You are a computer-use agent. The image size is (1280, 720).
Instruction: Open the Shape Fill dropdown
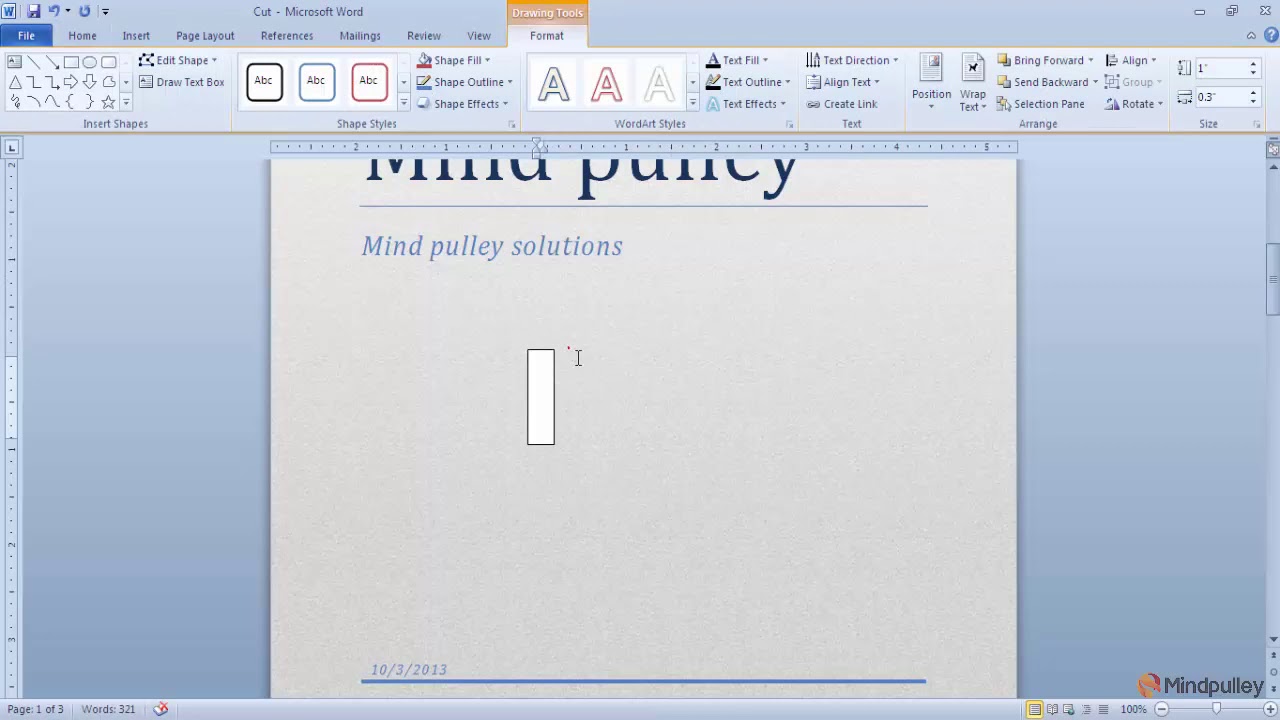pos(454,60)
